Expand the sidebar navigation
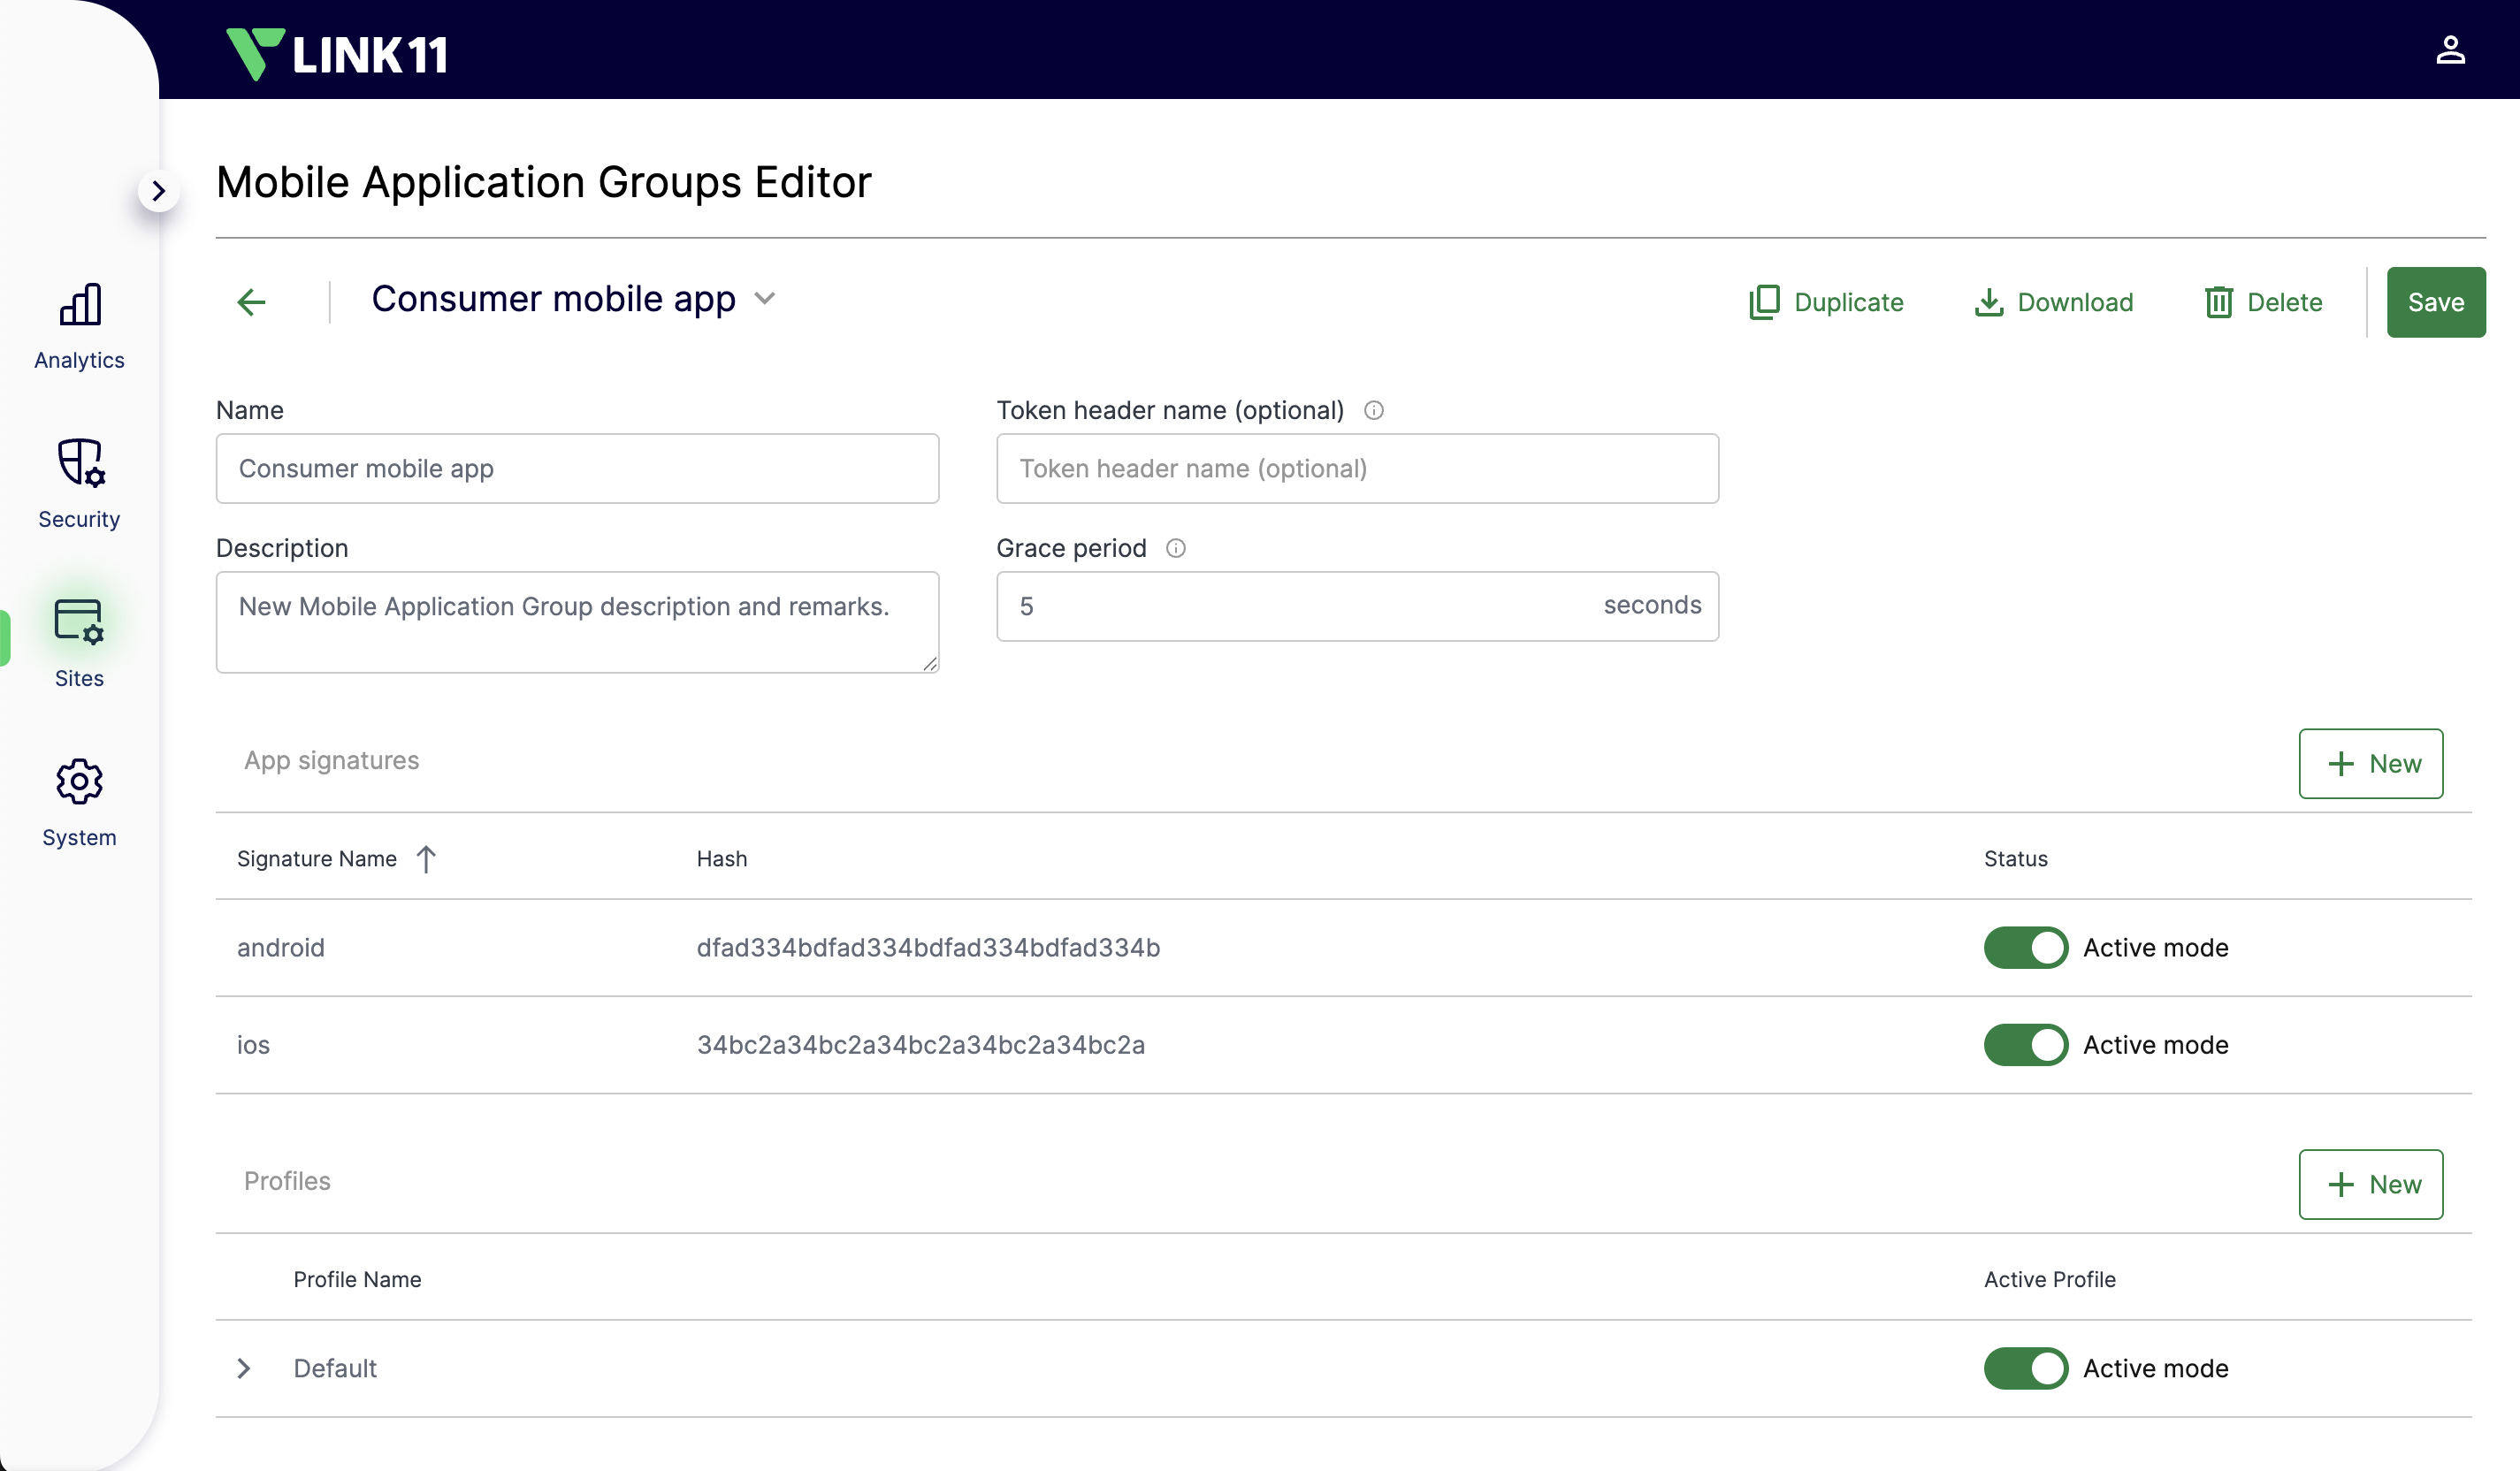The width and height of the screenshot is (2520, 1471). click(158, 191)
